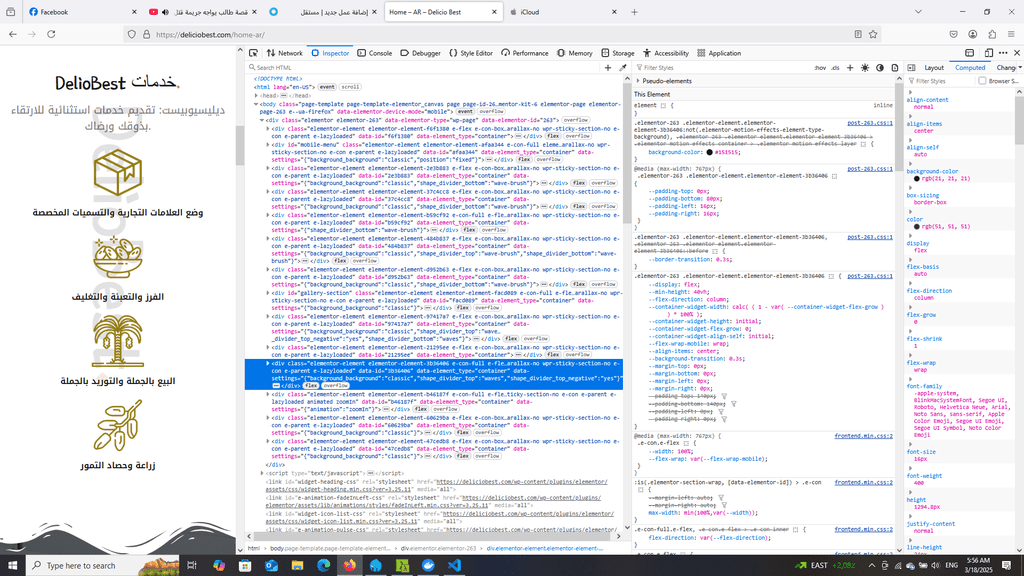Toggle the flex badge on the highlighted div
Screen dimensions: 1024x576
[311, 385]
